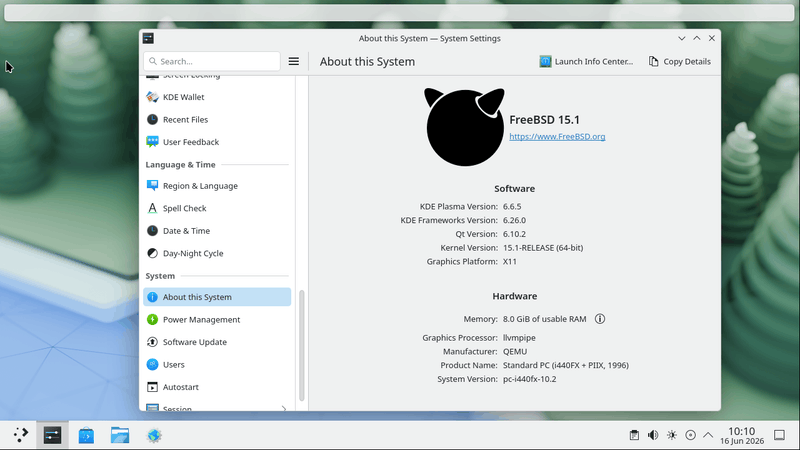800x450 pixels.
Task: Open Recent Files settings
Action: click(x=217, y=119)
